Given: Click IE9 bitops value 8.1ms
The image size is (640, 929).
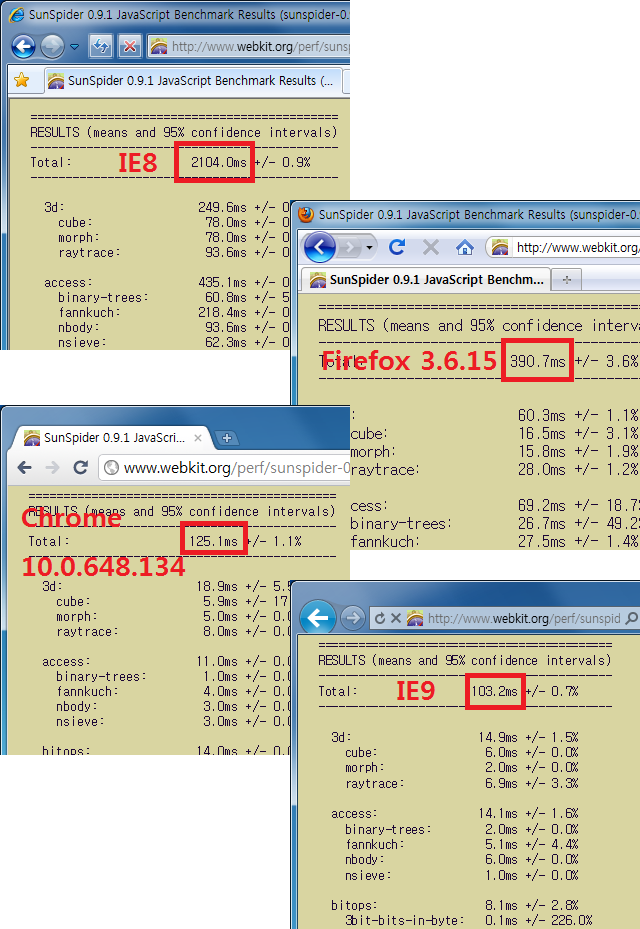Looking at the screenshot, I should (x=501, y=905).
